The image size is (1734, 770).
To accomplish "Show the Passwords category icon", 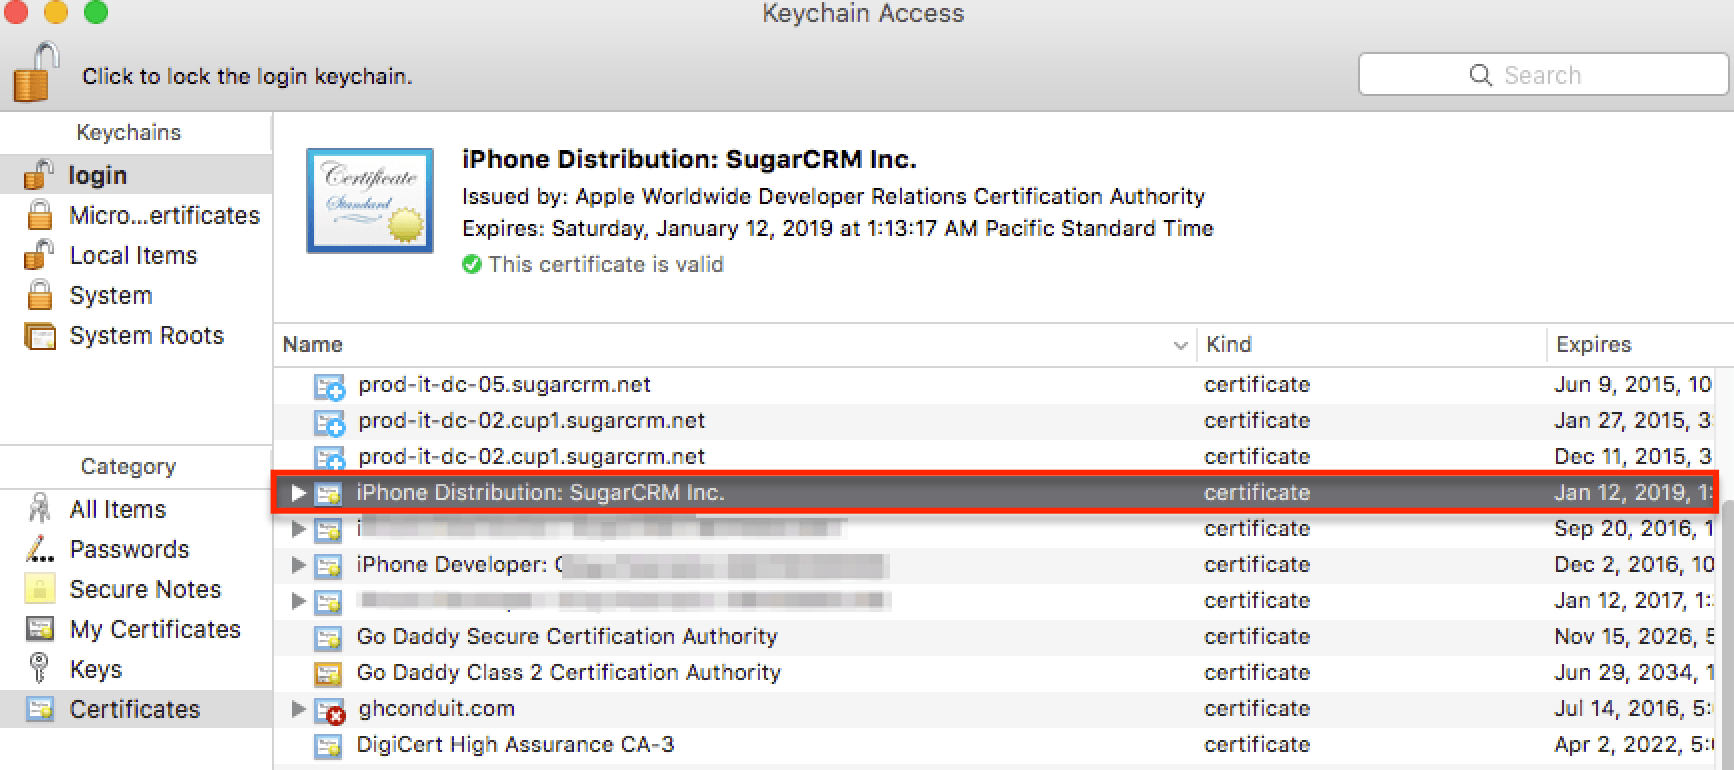I will (39, 549).
